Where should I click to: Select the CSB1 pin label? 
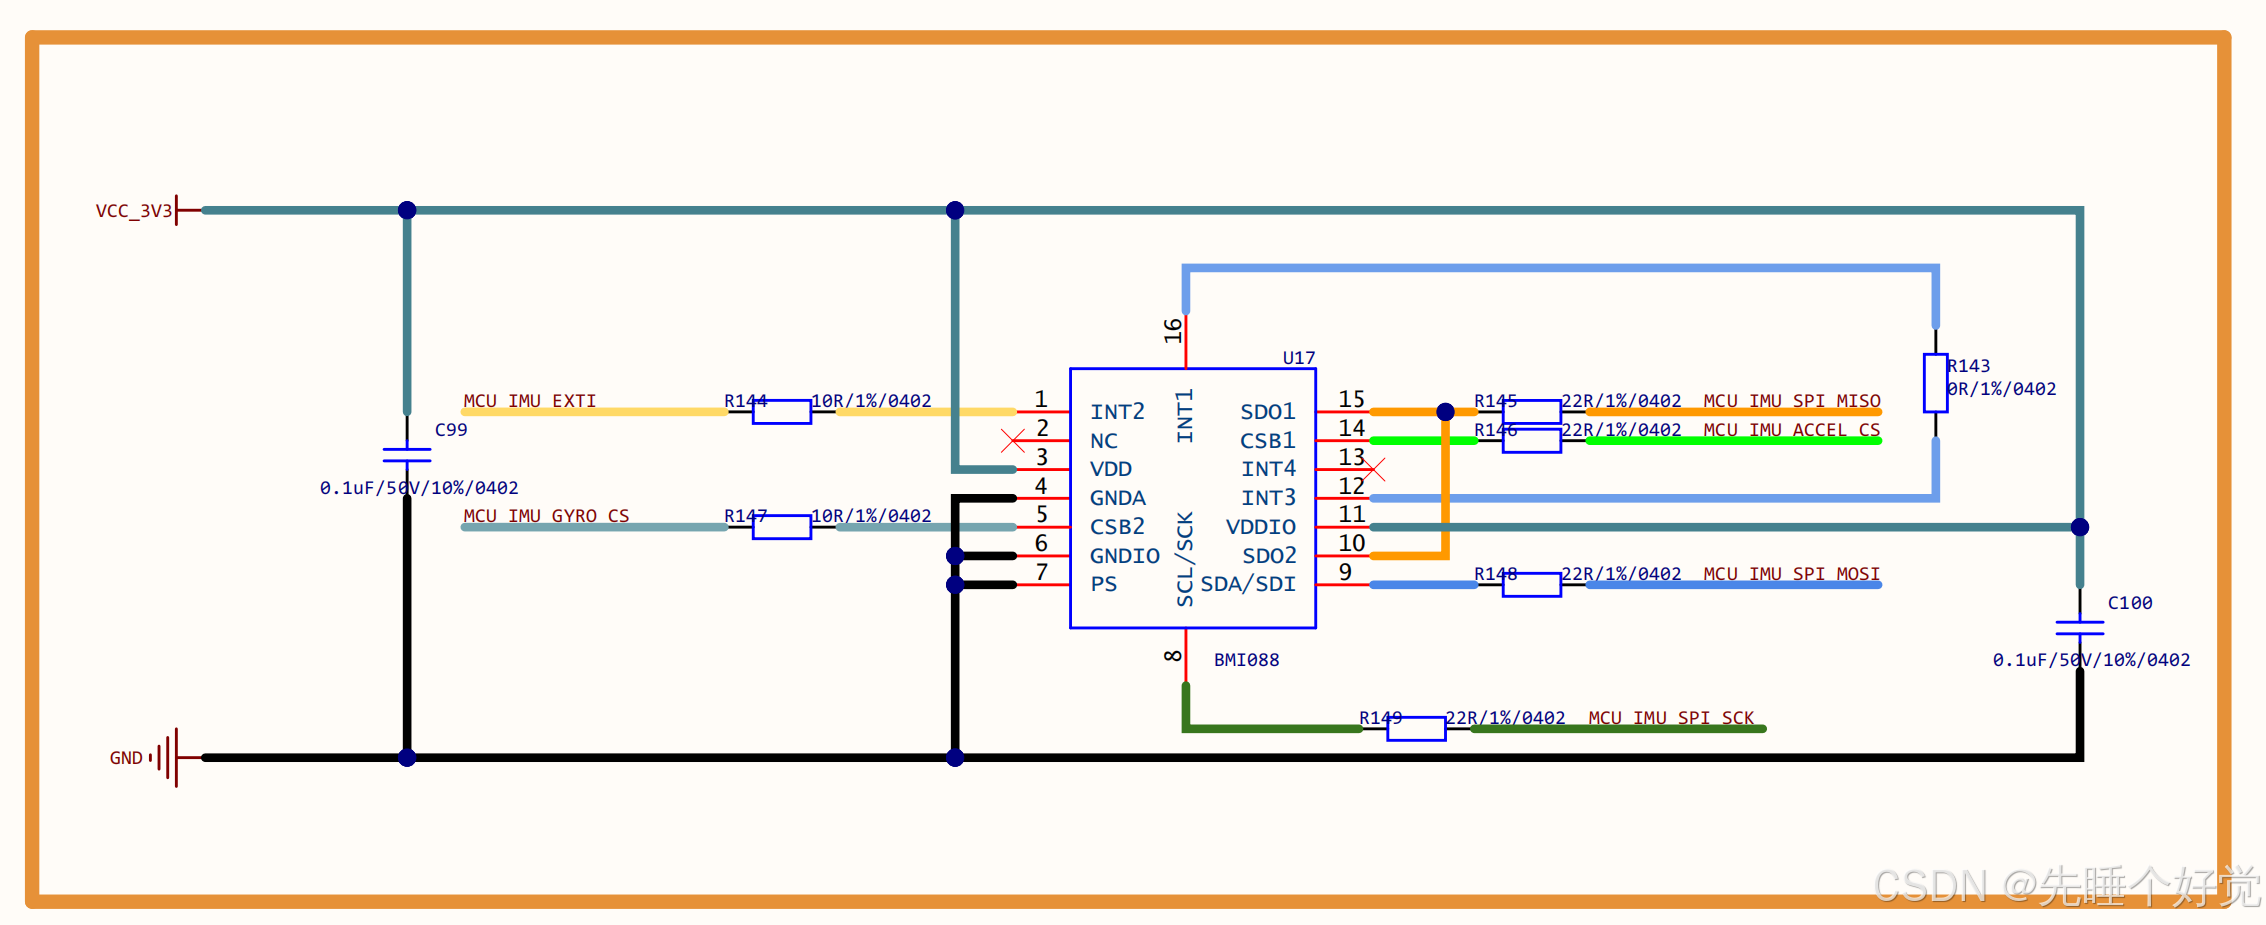click(x=1268, y=441)
